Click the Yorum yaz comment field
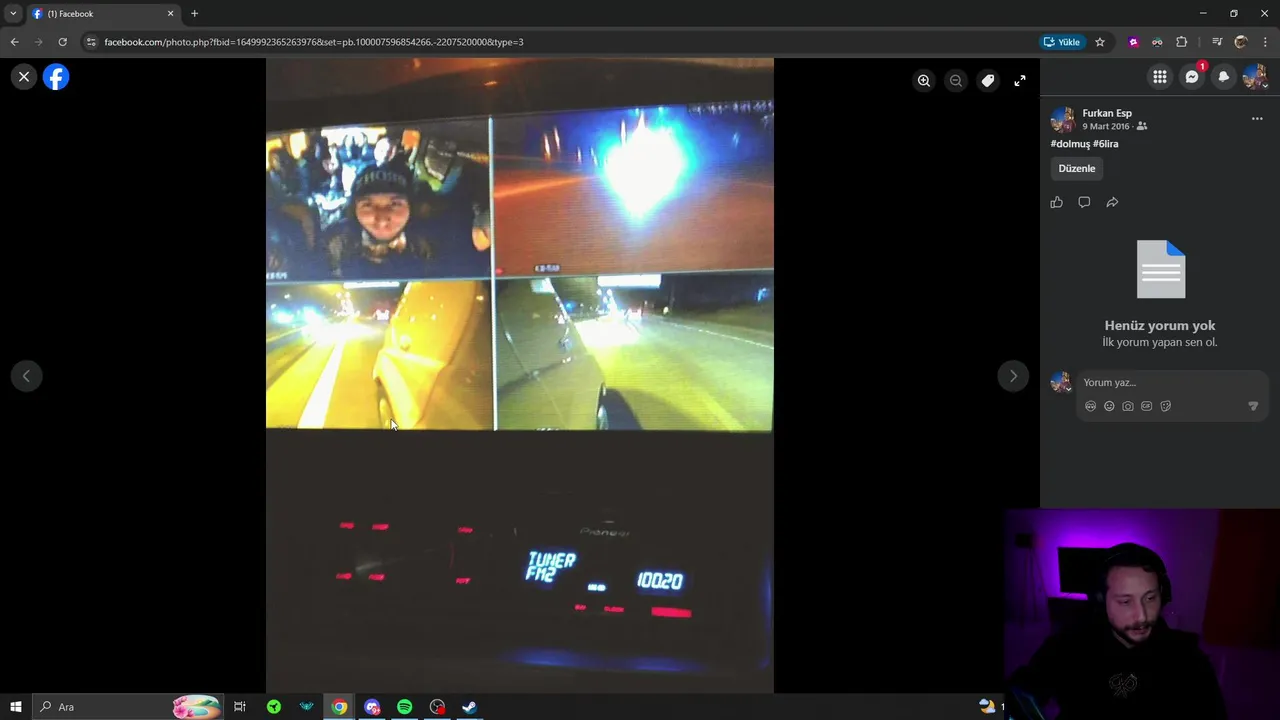 [1172, 383]
